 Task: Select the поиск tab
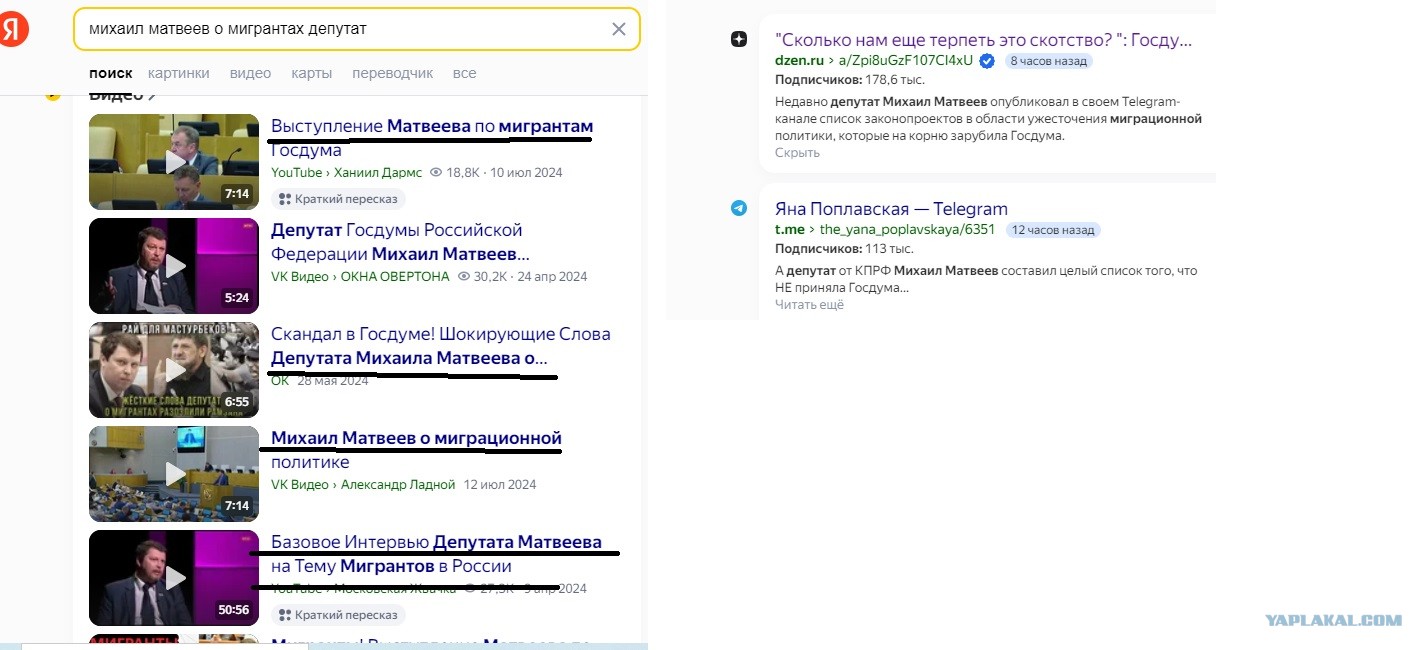point(110,73)
